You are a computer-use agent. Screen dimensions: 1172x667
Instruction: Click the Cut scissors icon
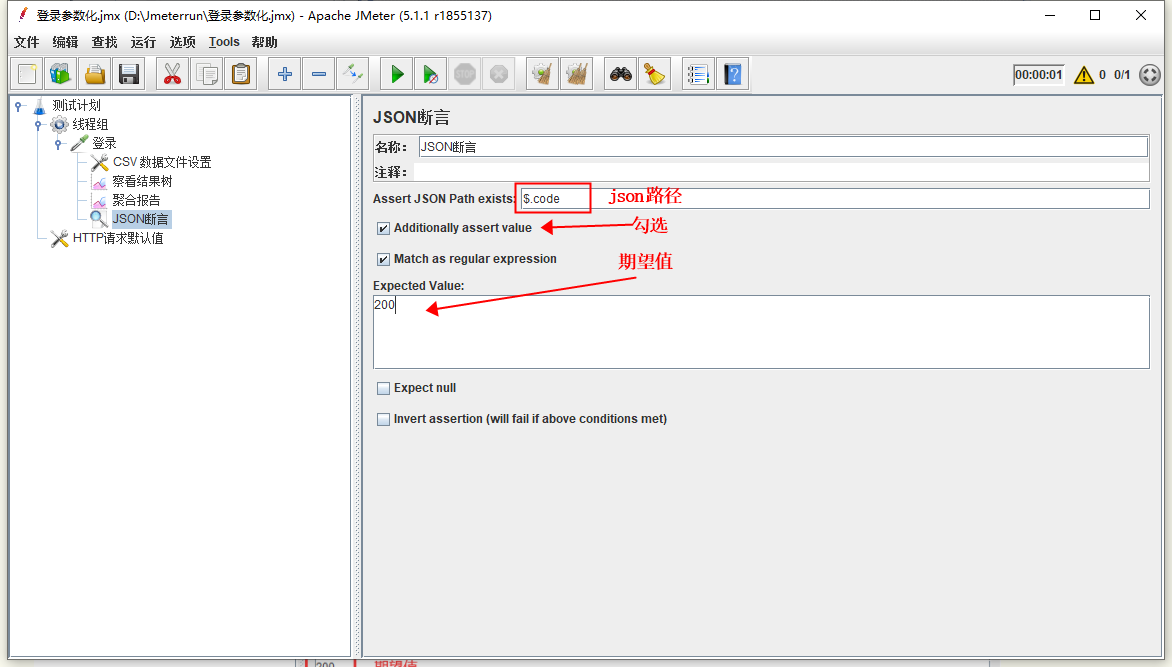pyautogui.click(x=173, y=74)
